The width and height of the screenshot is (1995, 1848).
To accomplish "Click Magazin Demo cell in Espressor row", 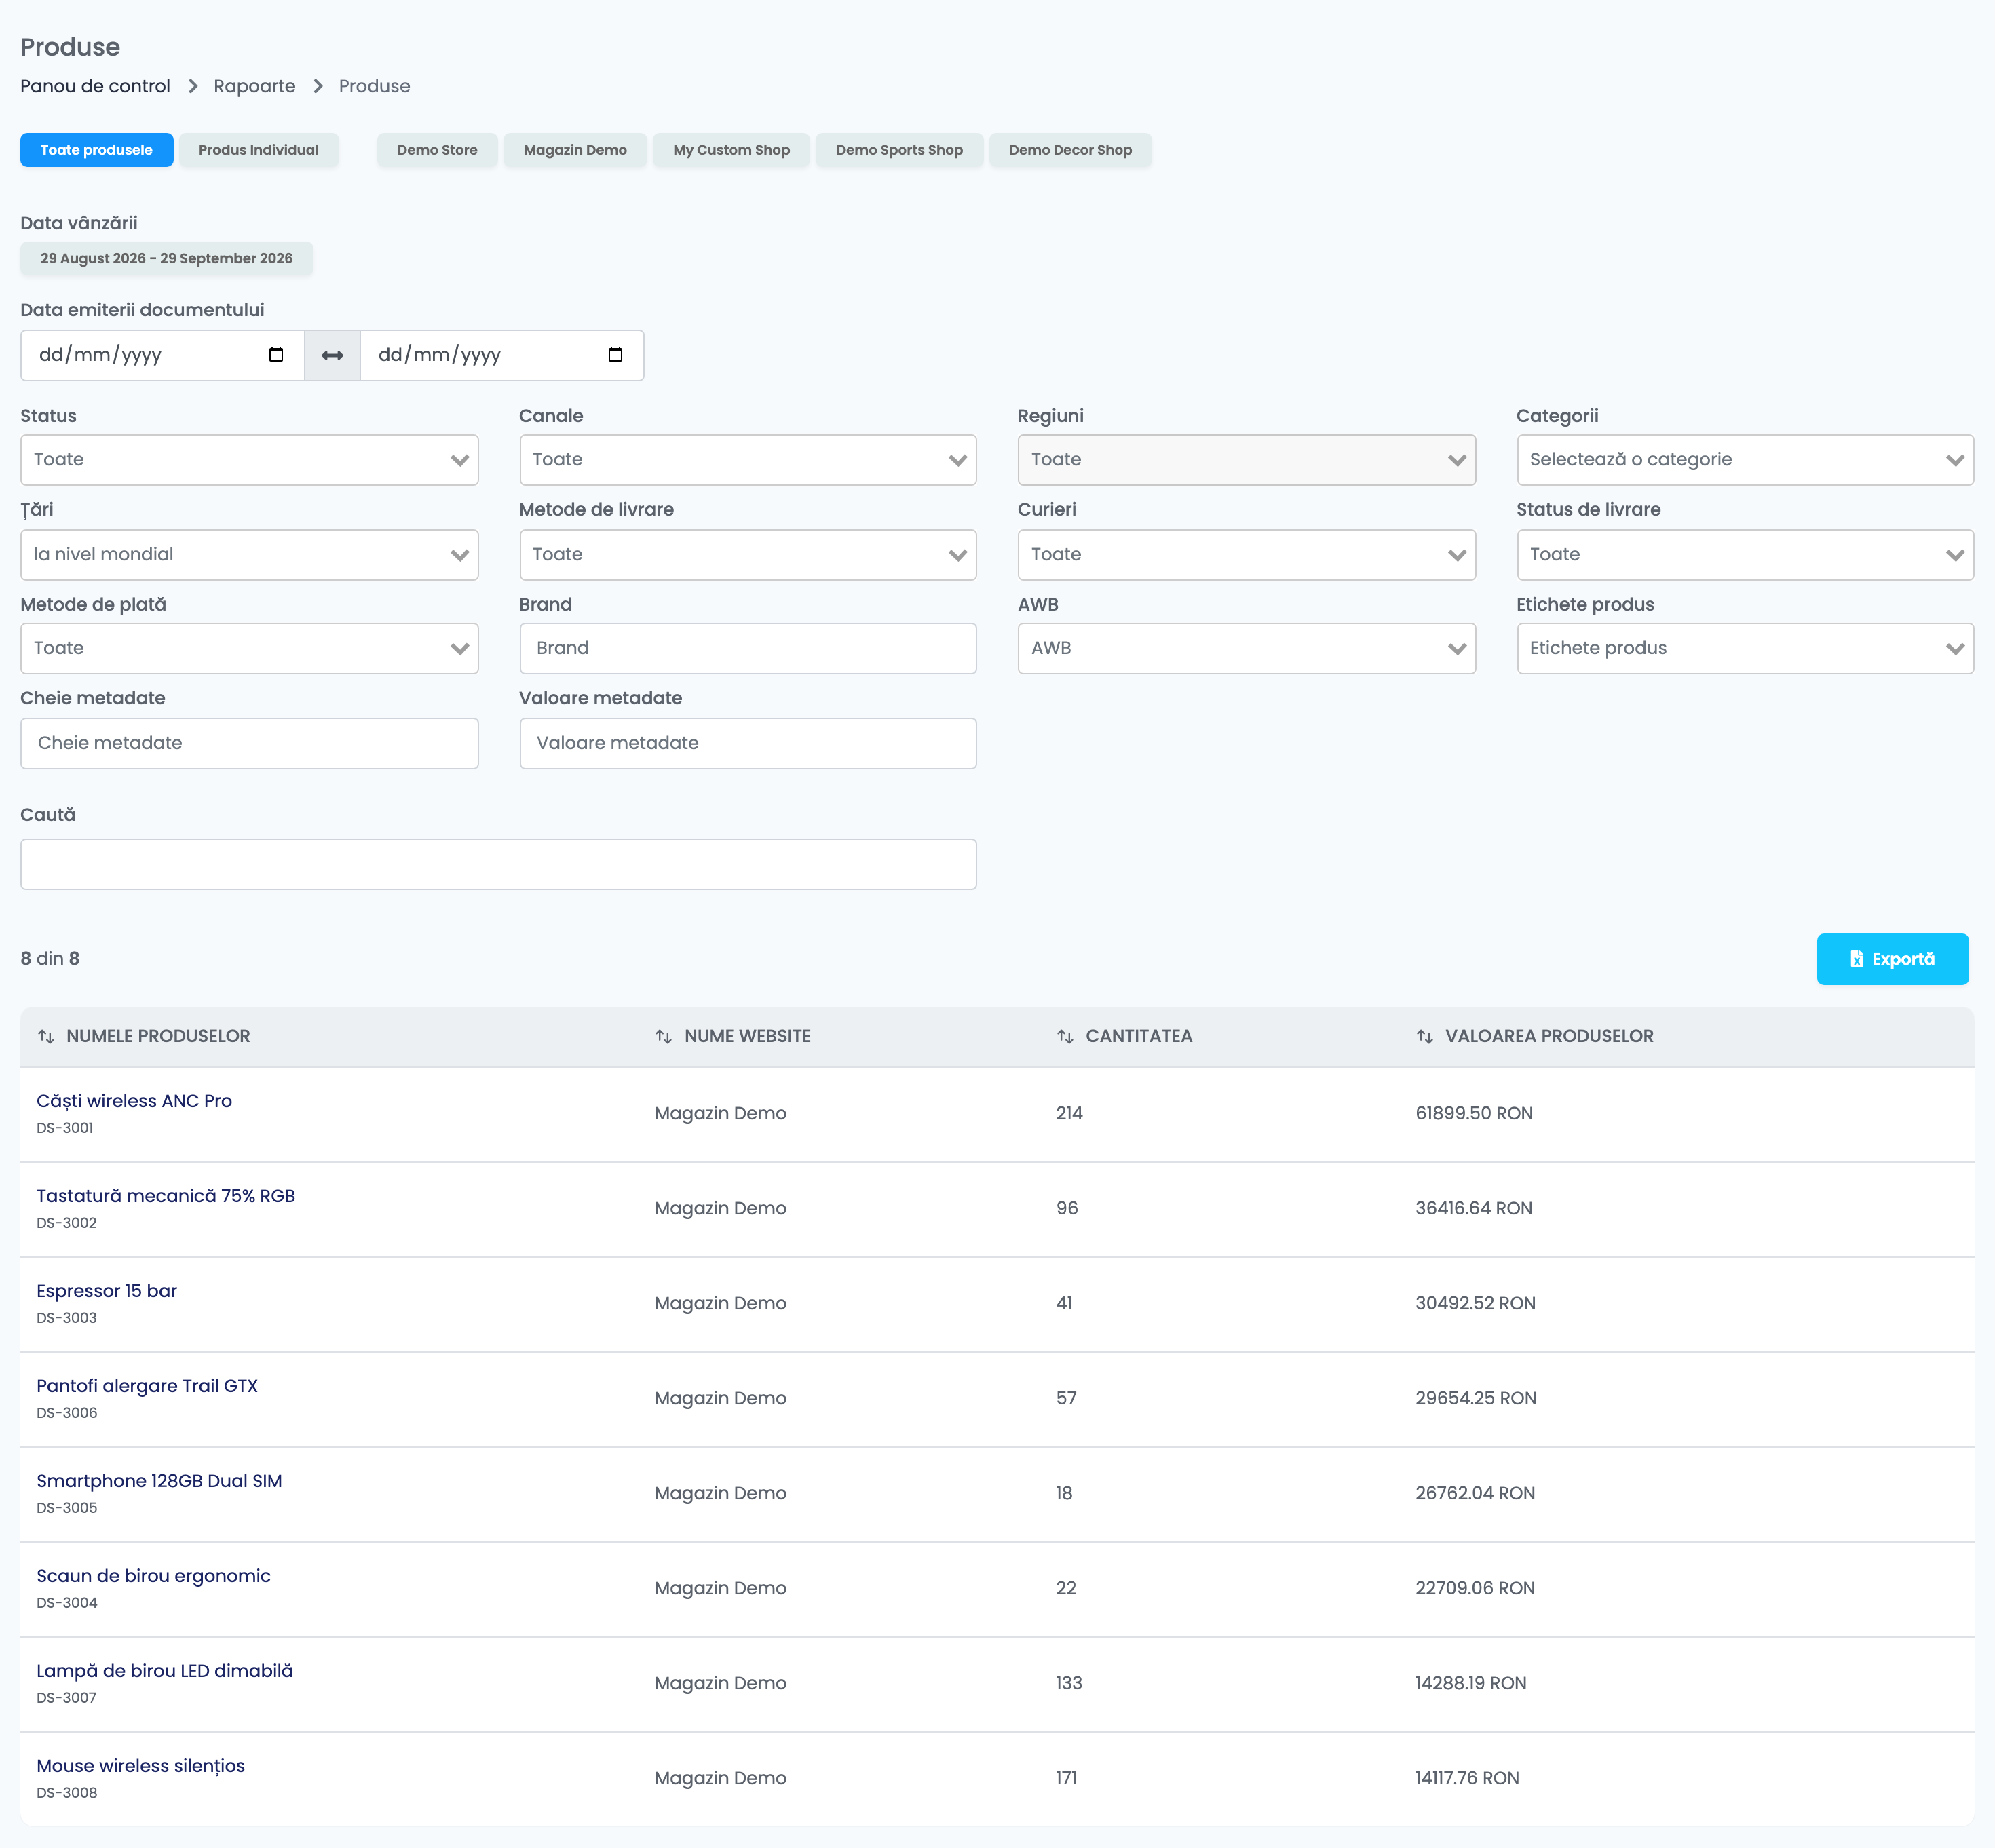I will (x=720, y=1303).
